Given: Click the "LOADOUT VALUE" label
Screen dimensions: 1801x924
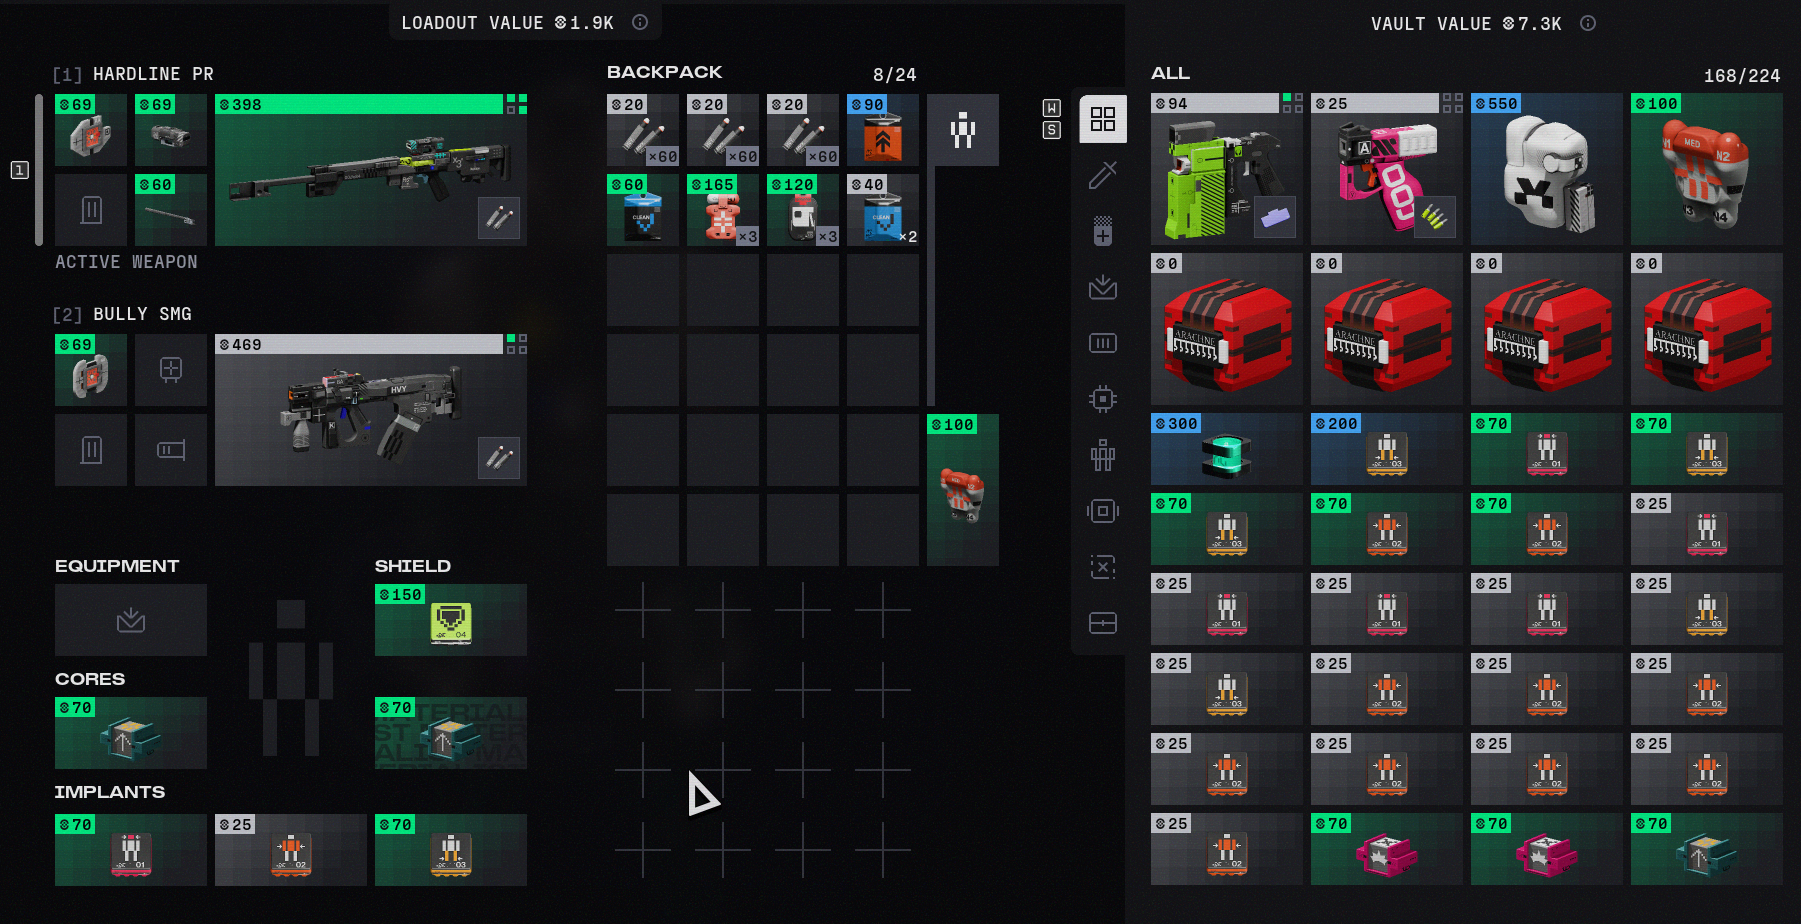Looking at the screenshot, I should tap(472, 23).
